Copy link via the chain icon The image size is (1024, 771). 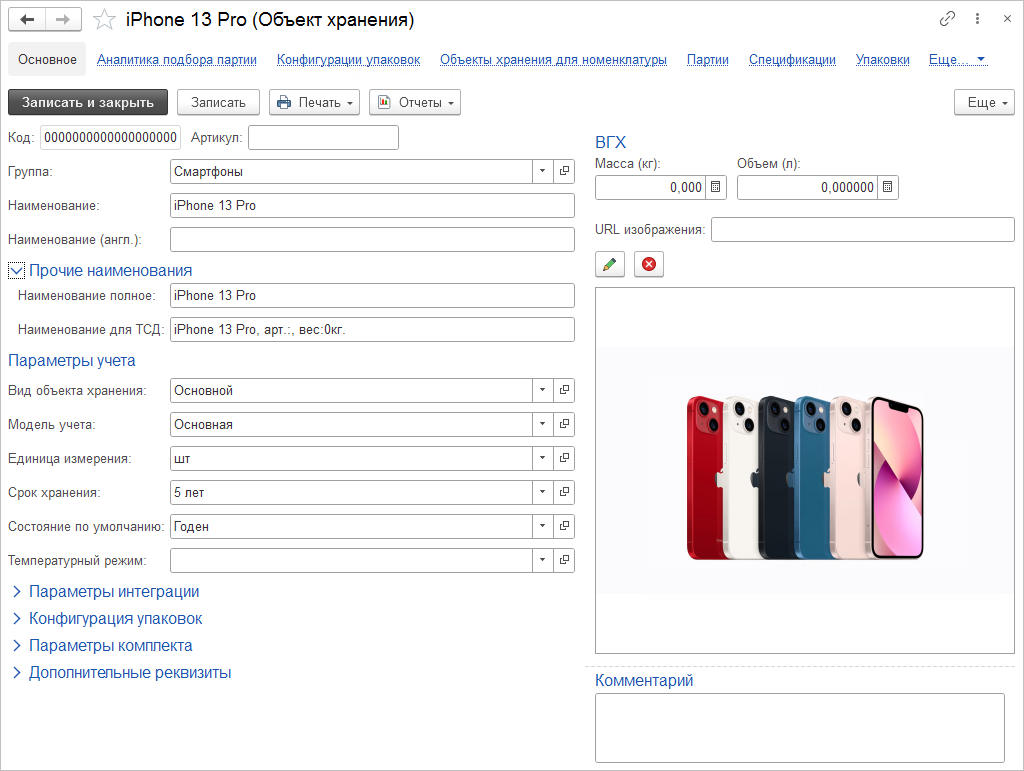(947, 19)
